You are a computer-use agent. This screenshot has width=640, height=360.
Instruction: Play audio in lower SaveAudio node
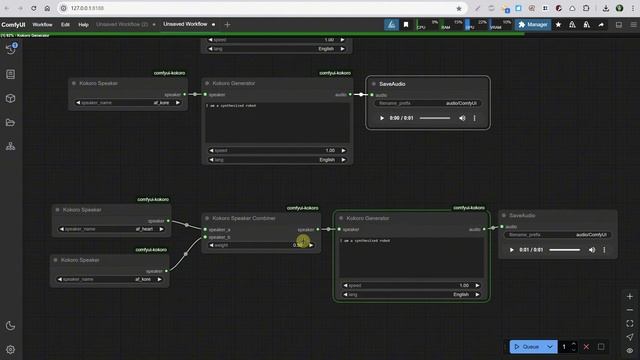tap(511, 250)
